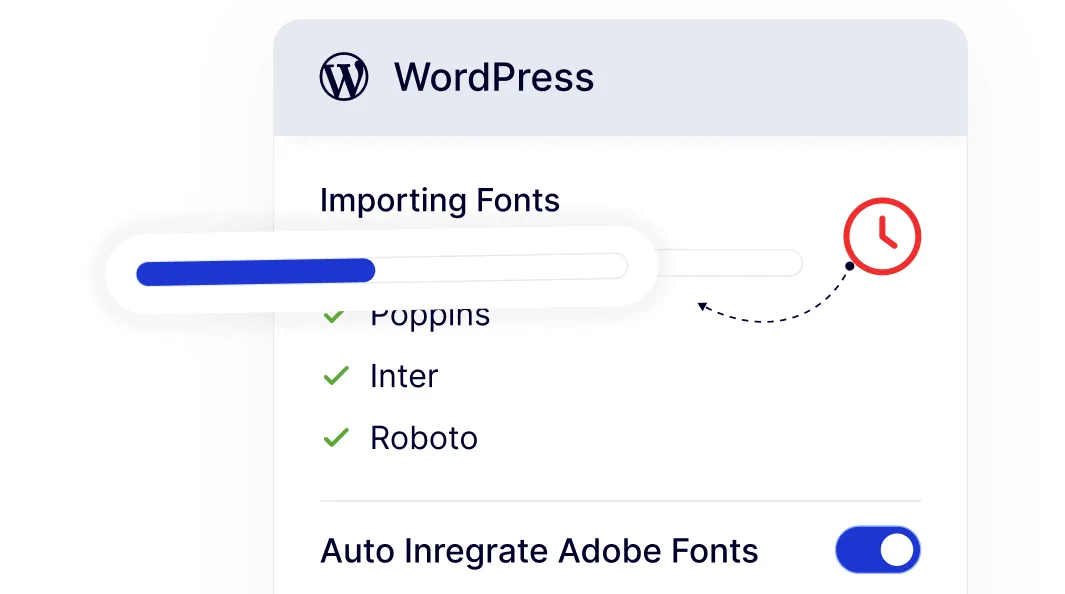Click the white knob of the Adobe Fonts switch

click(x=897, y=550)
